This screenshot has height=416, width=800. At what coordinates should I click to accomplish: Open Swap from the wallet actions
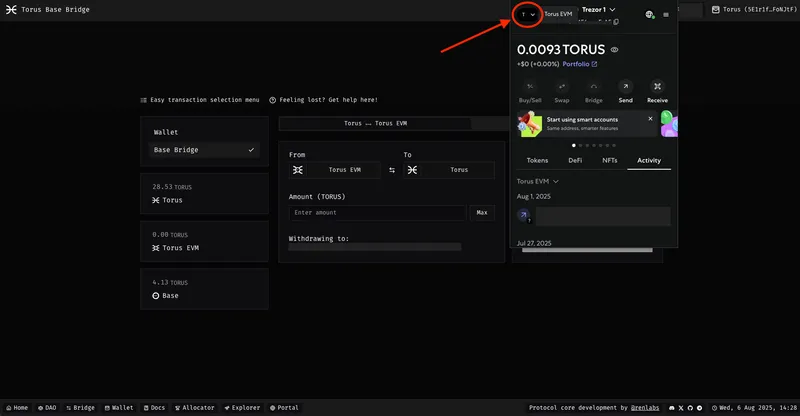[x=561, y=87]
